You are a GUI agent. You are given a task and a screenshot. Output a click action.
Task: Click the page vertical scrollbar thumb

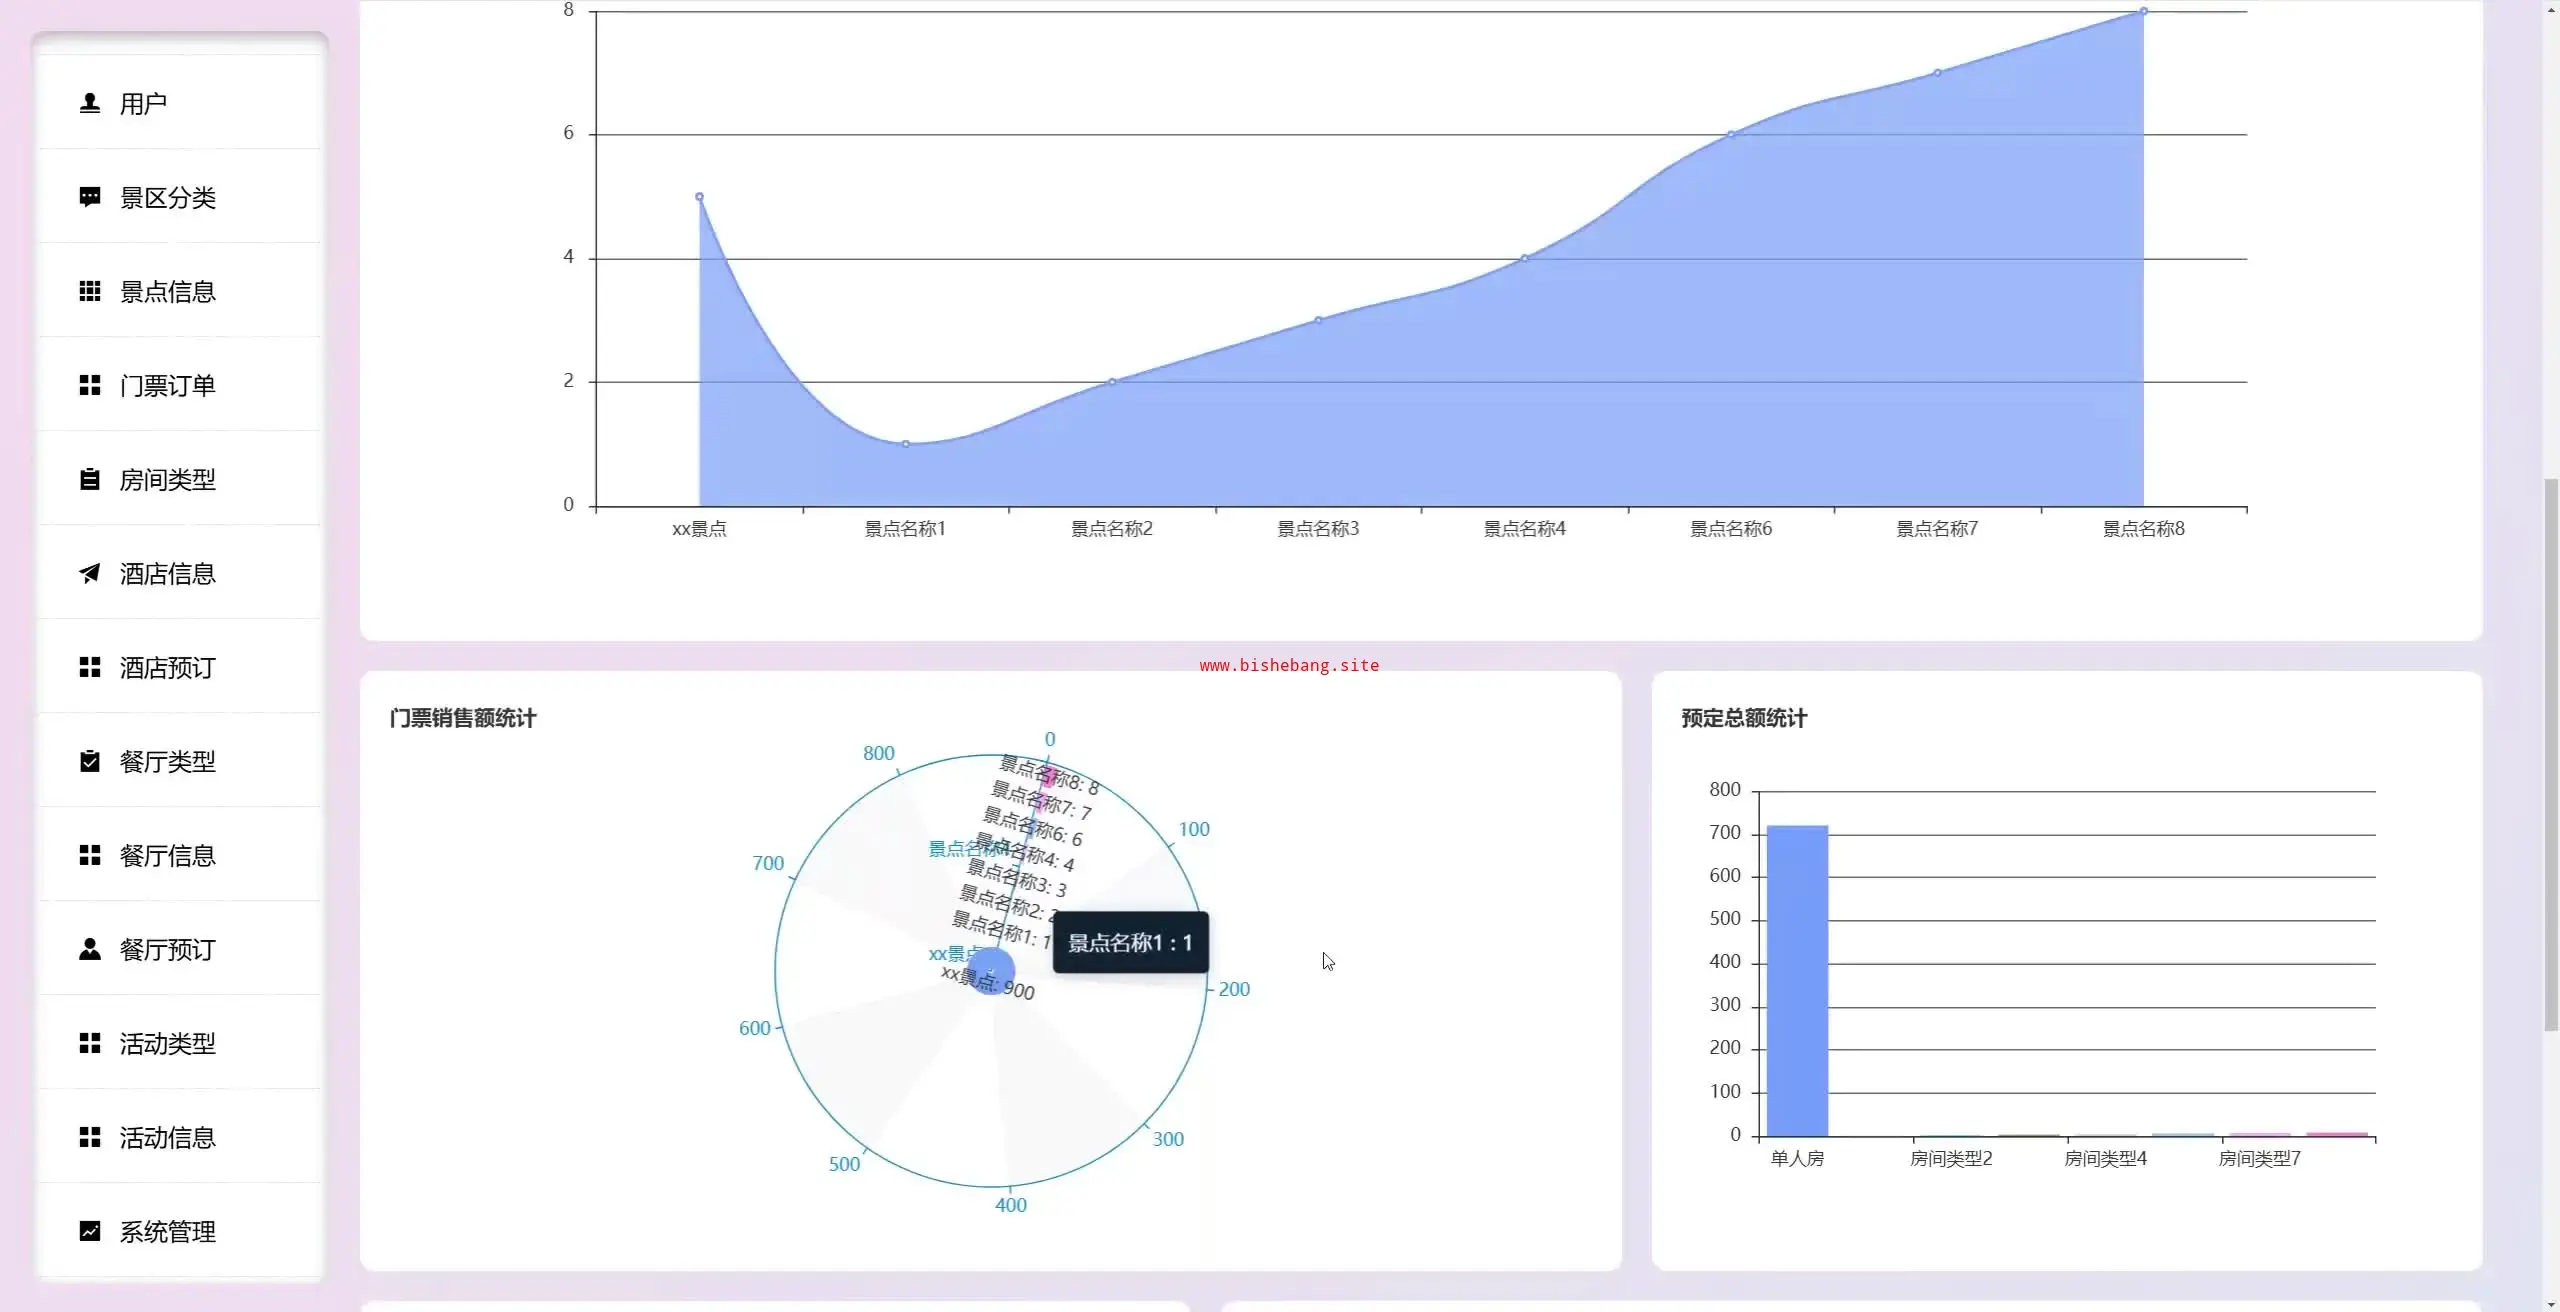[2550, 755]
